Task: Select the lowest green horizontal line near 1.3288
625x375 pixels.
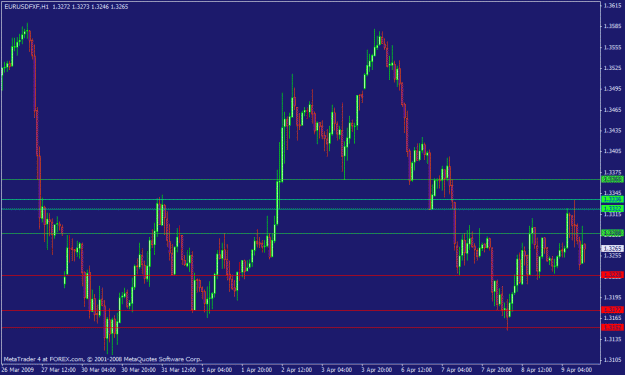Action: click(301, 234)
